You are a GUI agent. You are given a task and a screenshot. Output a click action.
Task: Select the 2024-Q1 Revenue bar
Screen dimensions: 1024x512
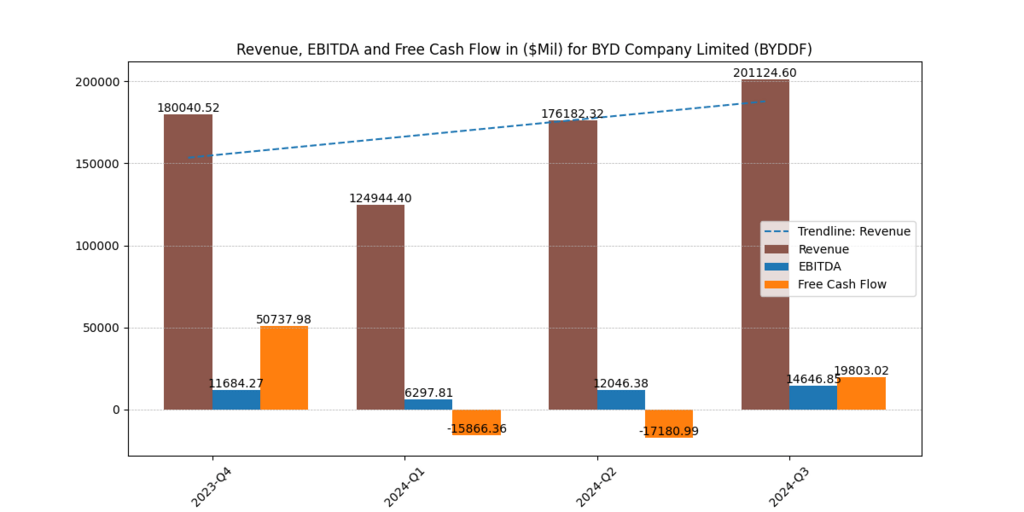point(380,307)
